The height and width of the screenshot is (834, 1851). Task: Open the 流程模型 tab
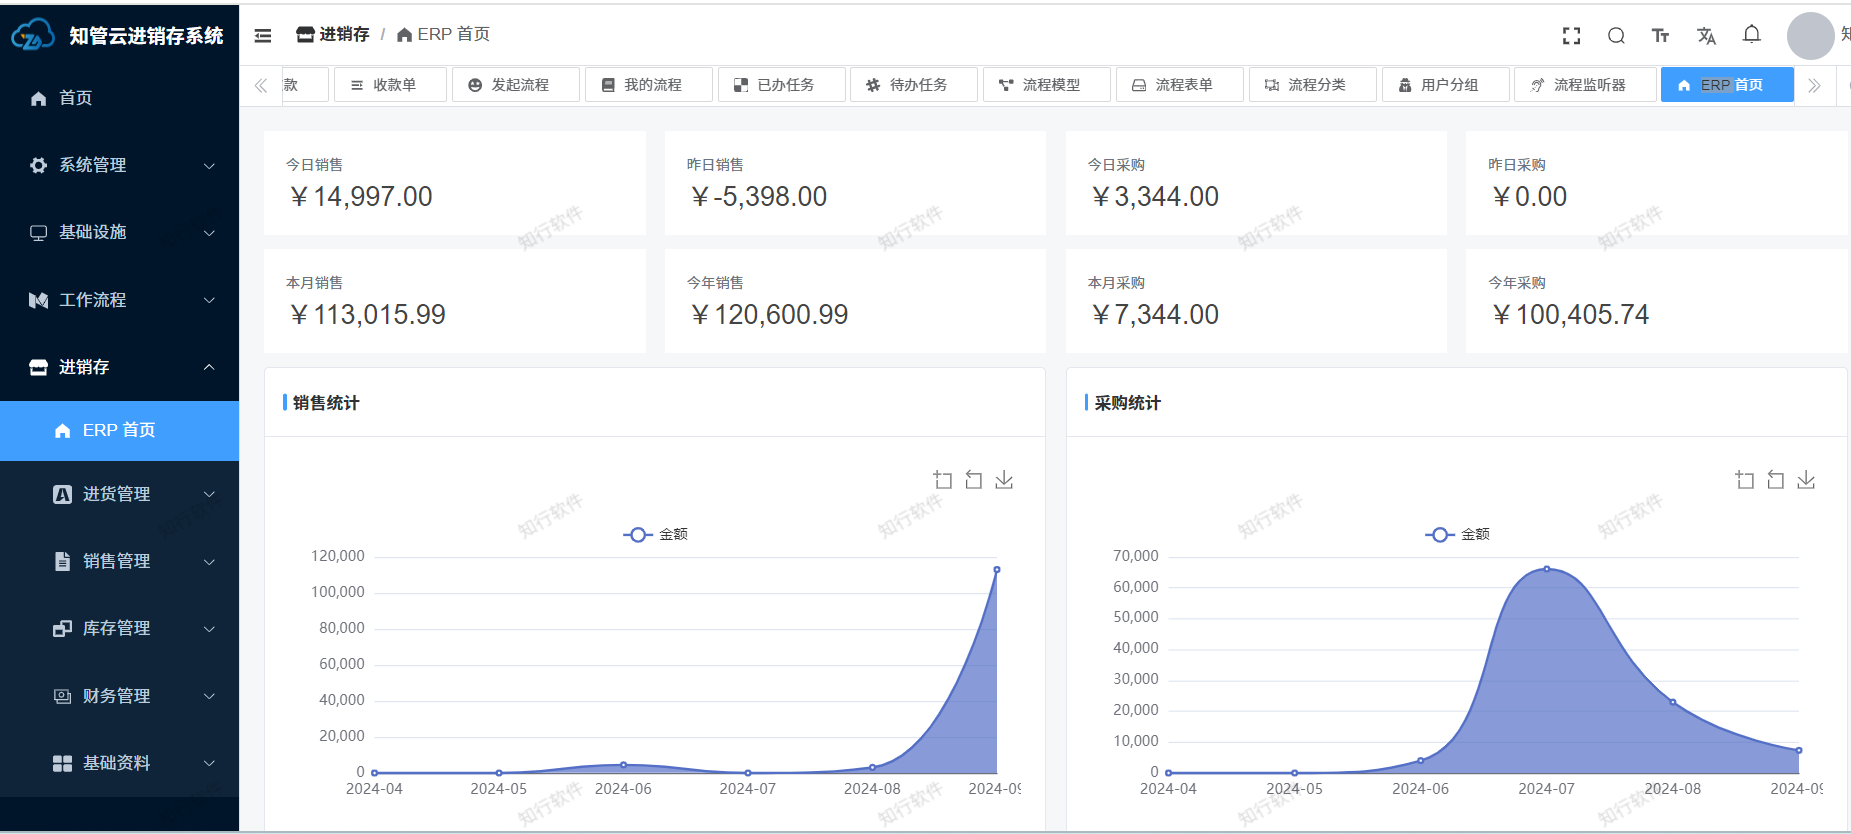1046,85
